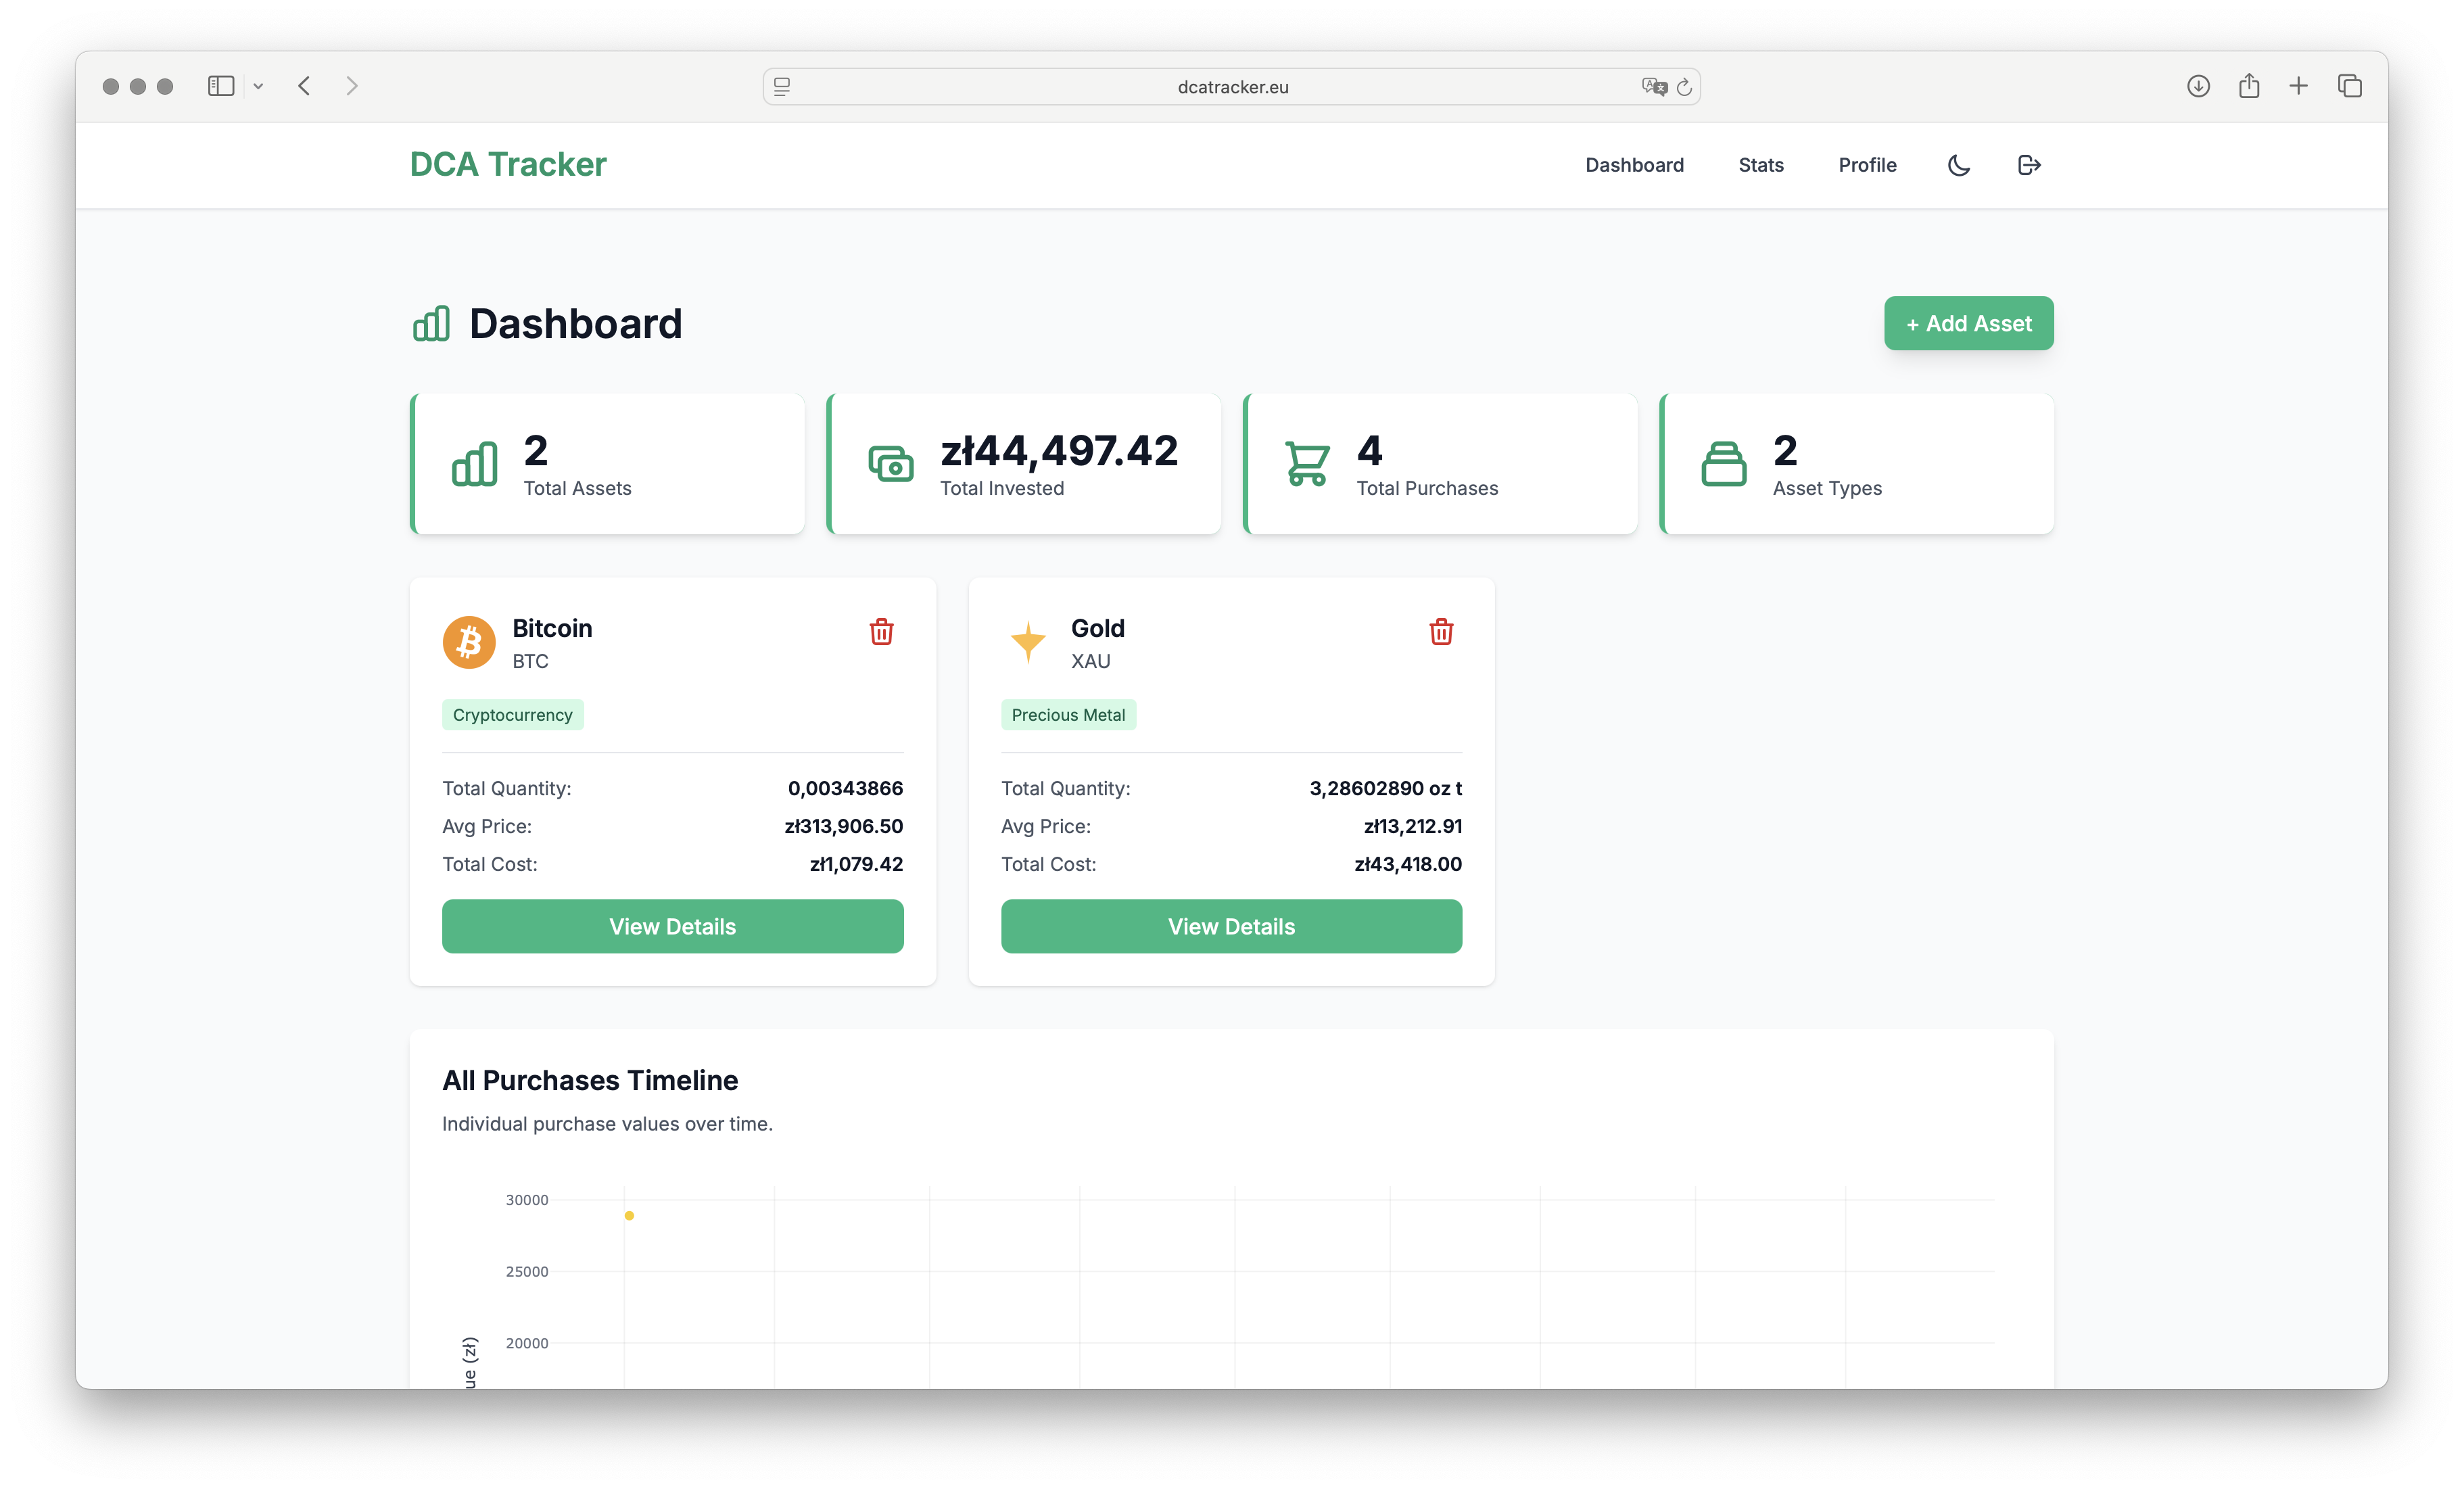Log out using the sign-out icon
This screenshot has height=1489, width=2464.
point(2028,165)
